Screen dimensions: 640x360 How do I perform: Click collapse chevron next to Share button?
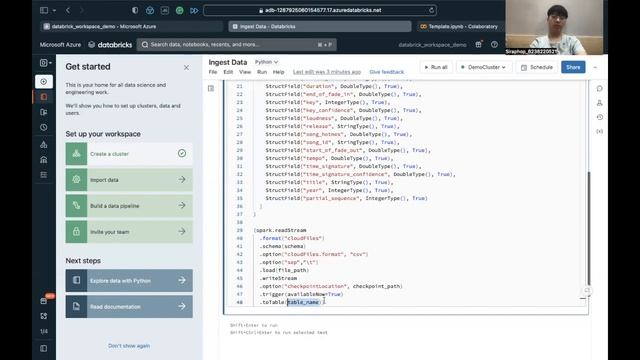pos(595,67)
